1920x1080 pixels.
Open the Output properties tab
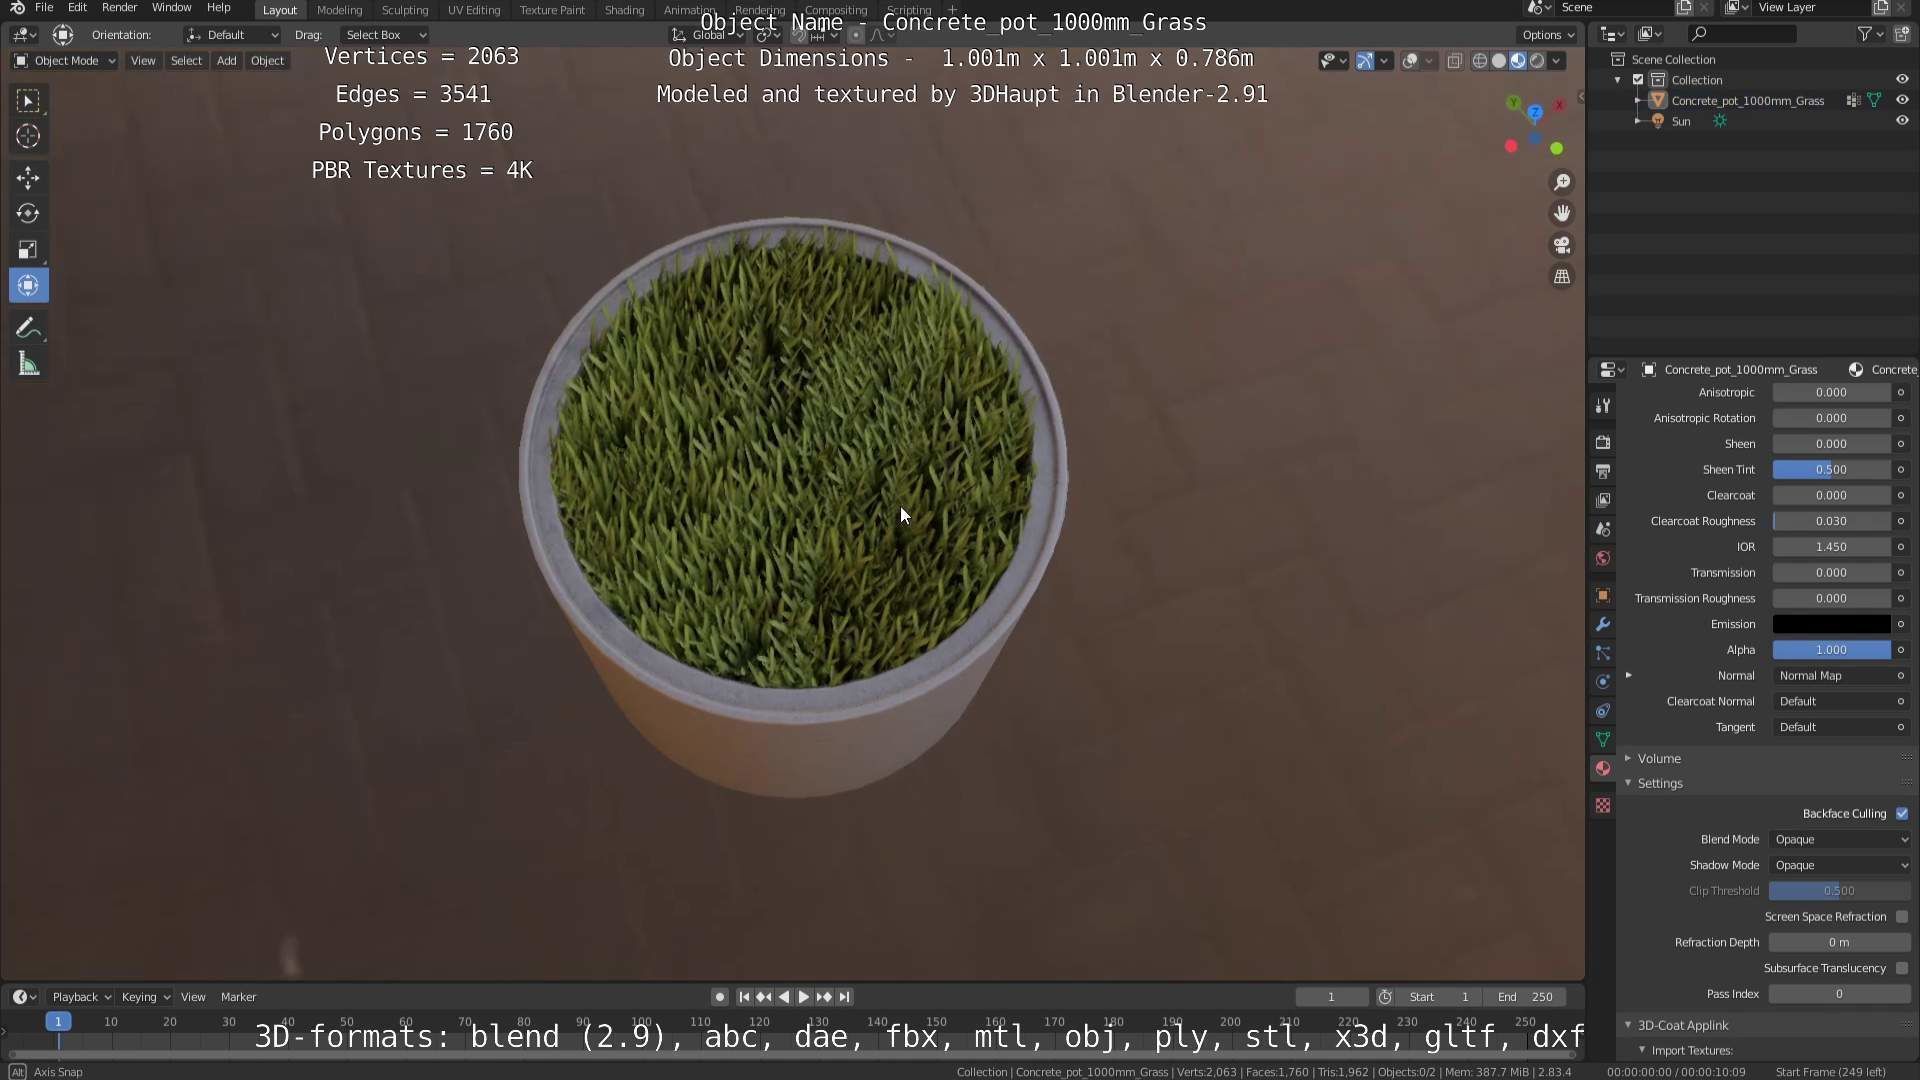(1603, 471)
